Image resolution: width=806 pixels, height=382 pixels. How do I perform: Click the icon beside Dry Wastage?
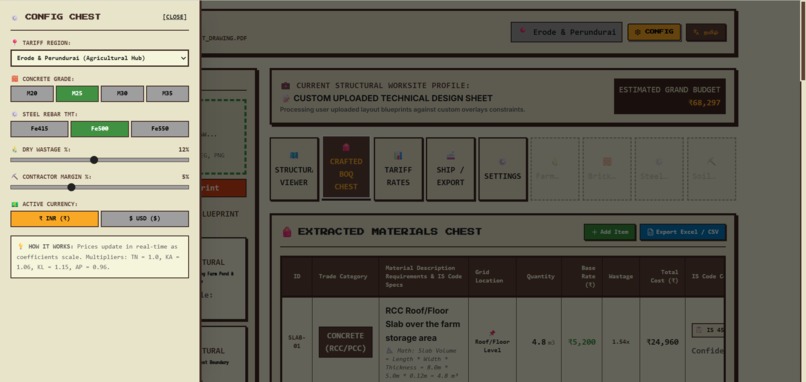pyautogui.click(x=14, y=150)
